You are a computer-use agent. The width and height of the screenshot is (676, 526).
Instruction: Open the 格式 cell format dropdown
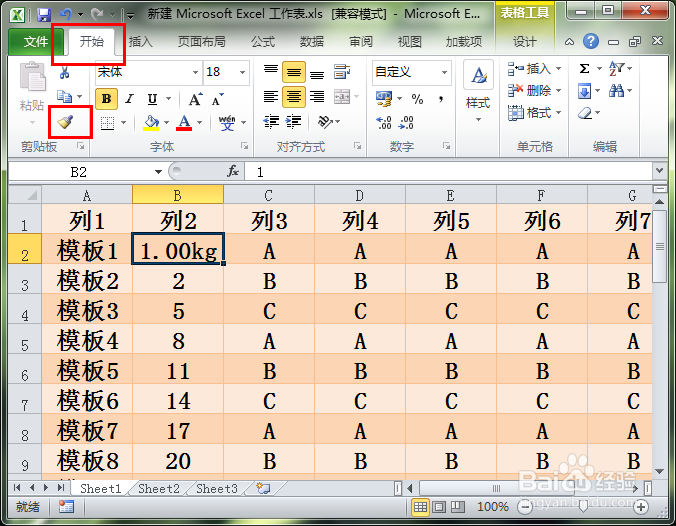click(535, 113)
